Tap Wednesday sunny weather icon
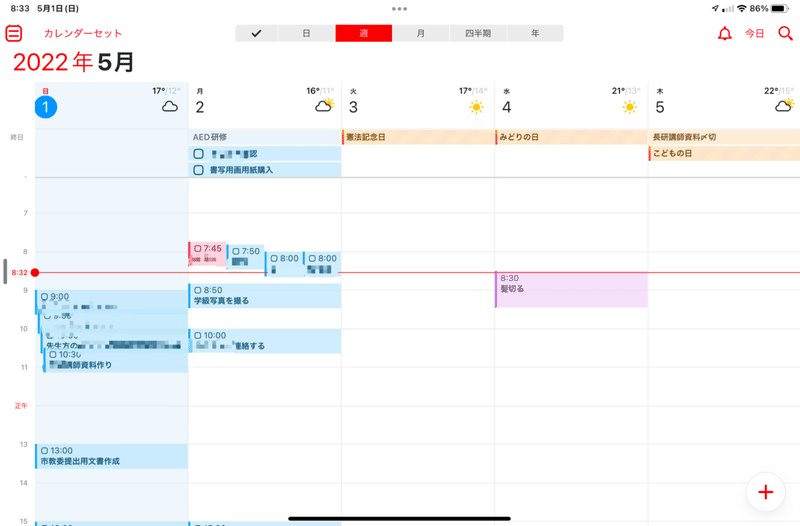The height and width of the screenshot is (526, 800). (630, 107)
